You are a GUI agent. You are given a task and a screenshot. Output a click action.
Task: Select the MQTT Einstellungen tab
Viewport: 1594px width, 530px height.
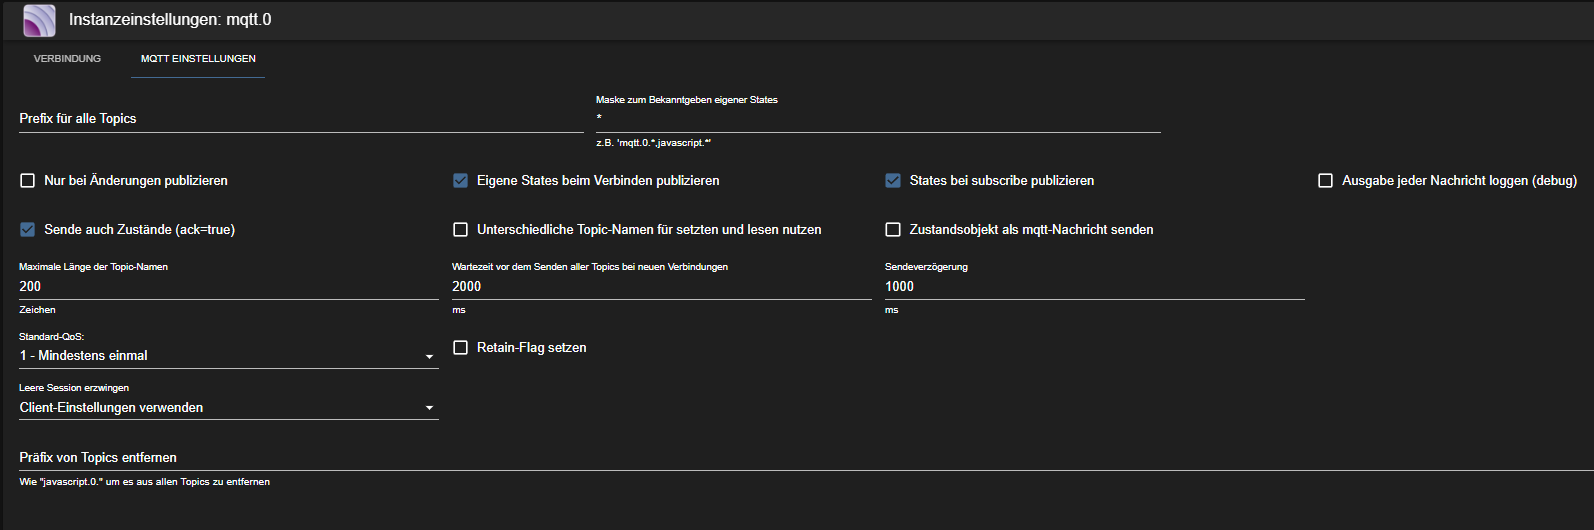(x=198, y=59)
